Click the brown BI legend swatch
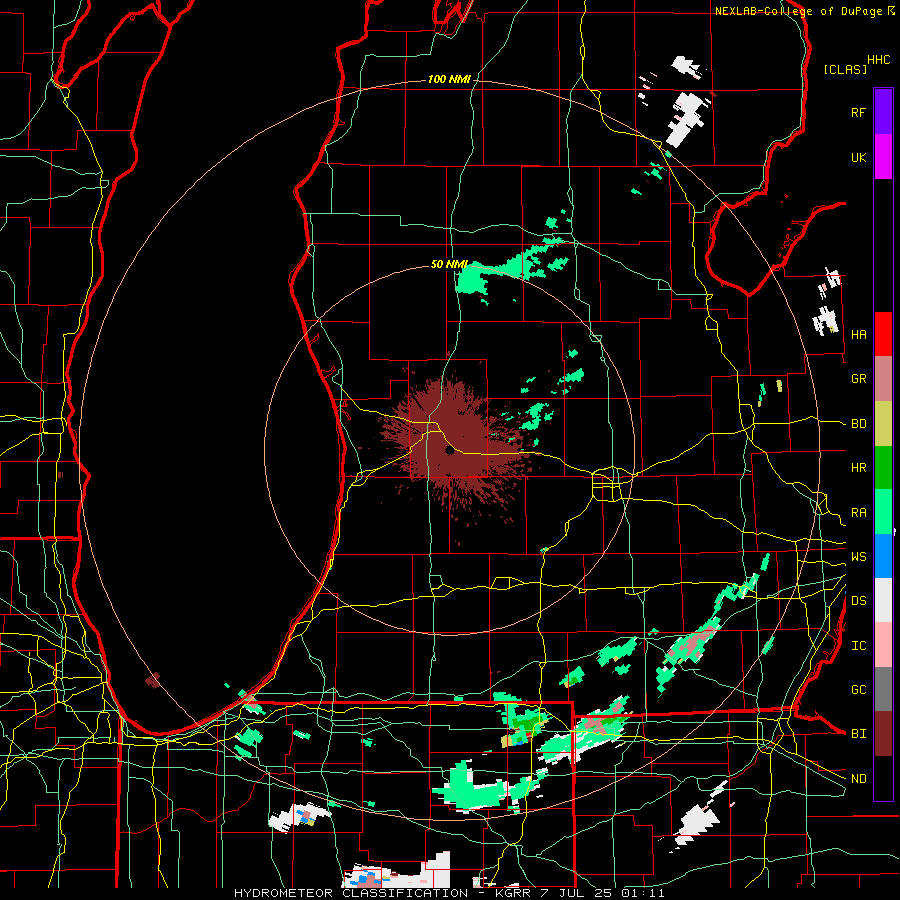Screen dimensions: 900x900 pyautogui.click(x=883, y=734)
